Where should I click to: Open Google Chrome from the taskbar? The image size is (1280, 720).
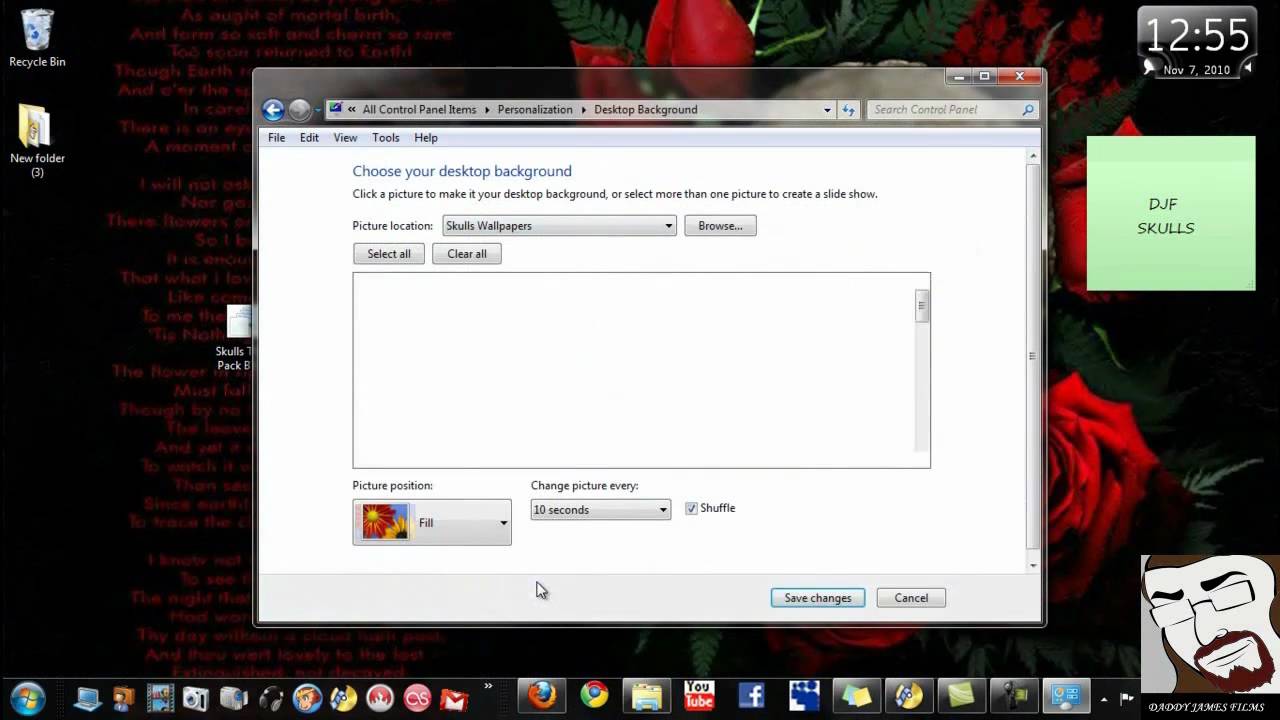(x=594, y=696)
